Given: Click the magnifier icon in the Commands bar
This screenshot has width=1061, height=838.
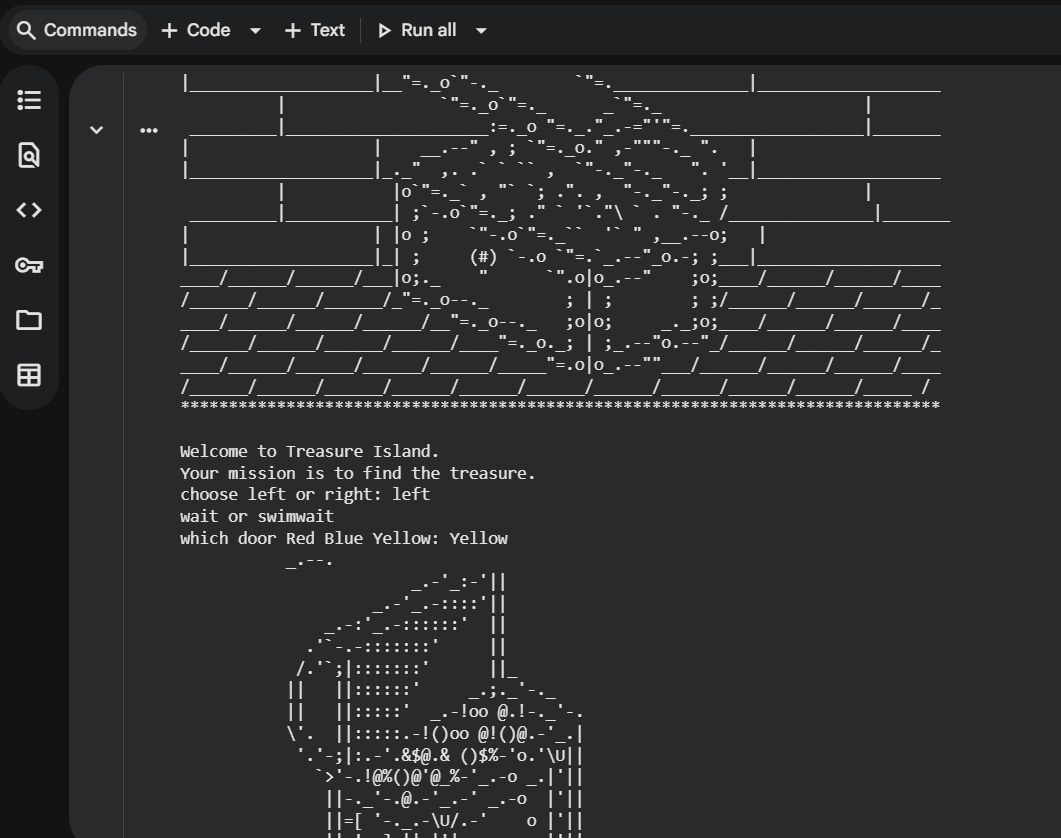Looking at the screenshot, I should 26,30.
